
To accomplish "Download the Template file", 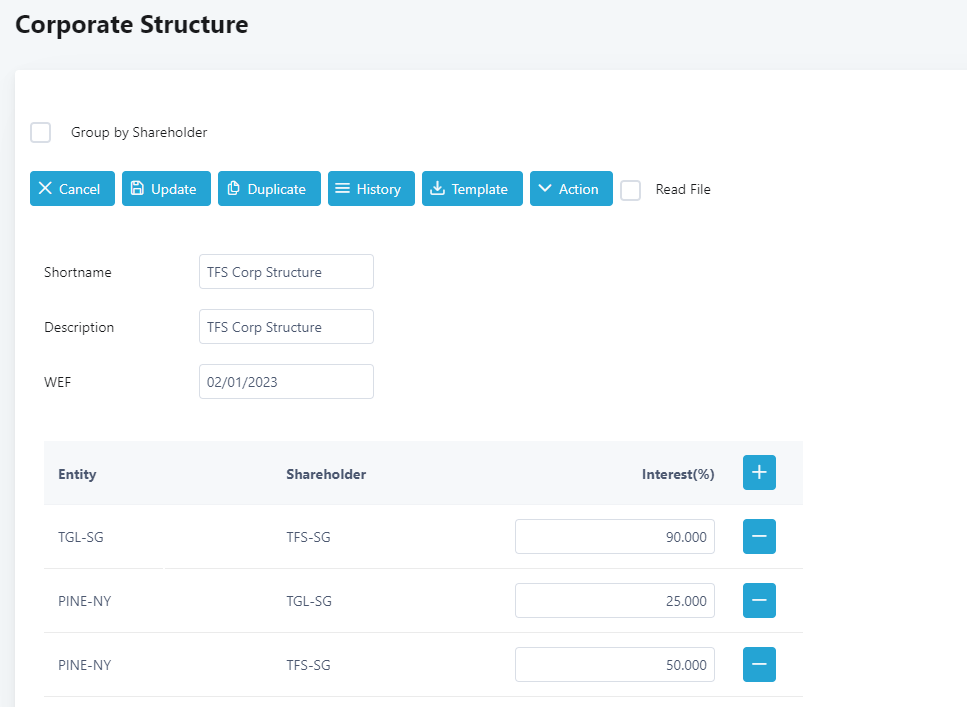I will 472,189.
